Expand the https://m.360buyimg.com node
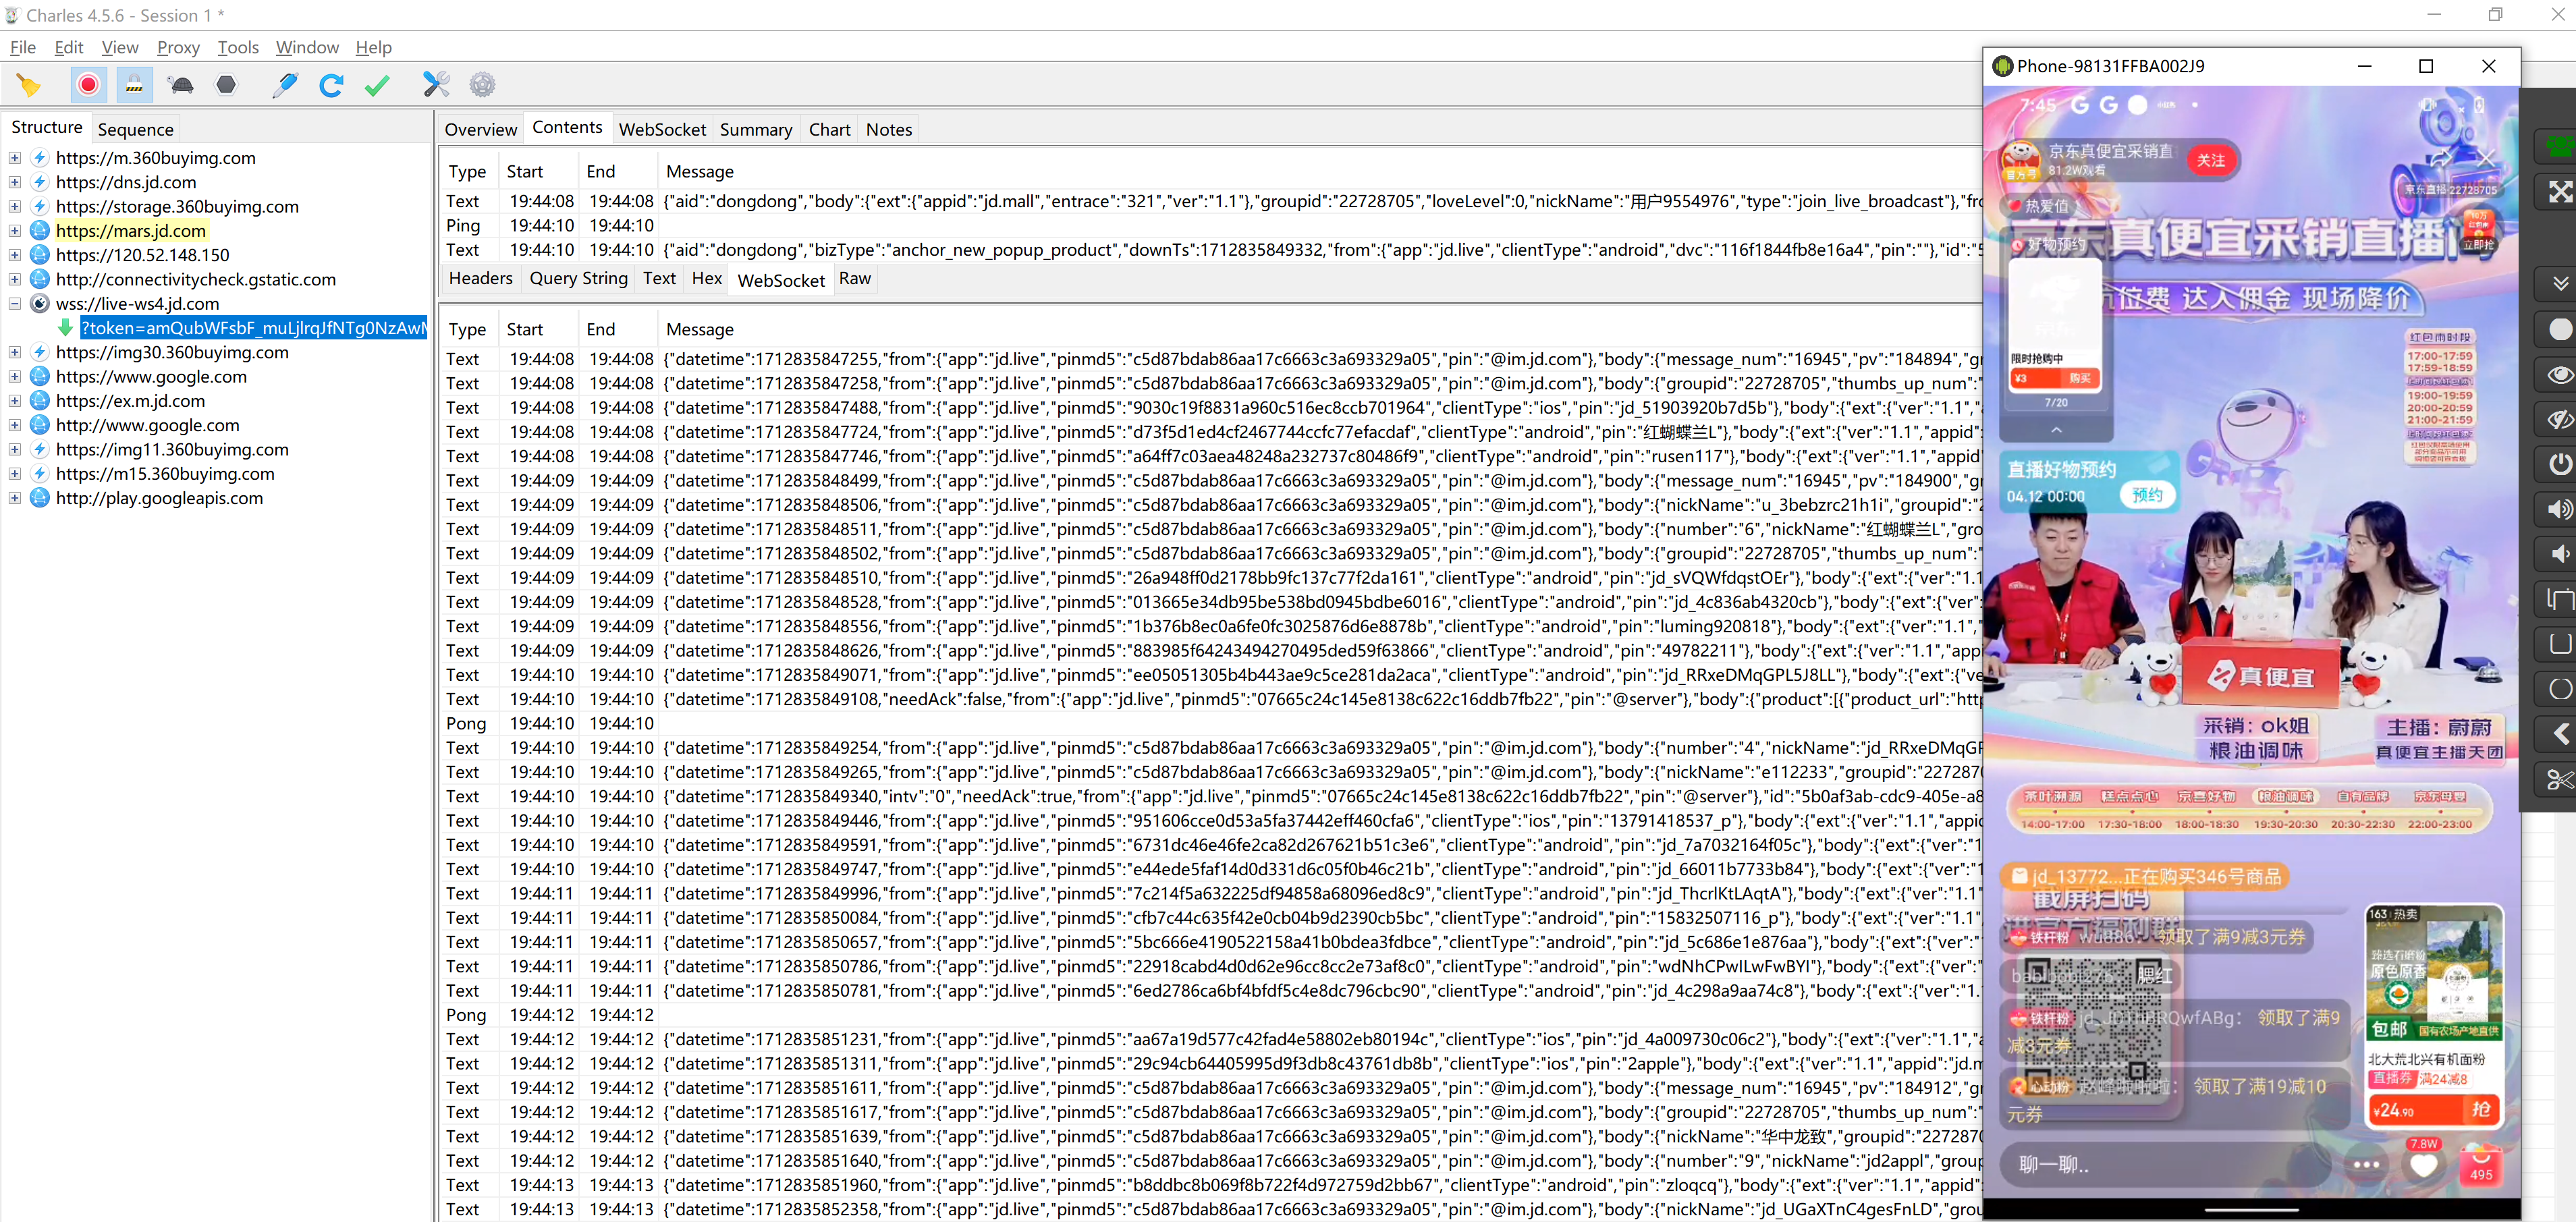 point(15,158)
